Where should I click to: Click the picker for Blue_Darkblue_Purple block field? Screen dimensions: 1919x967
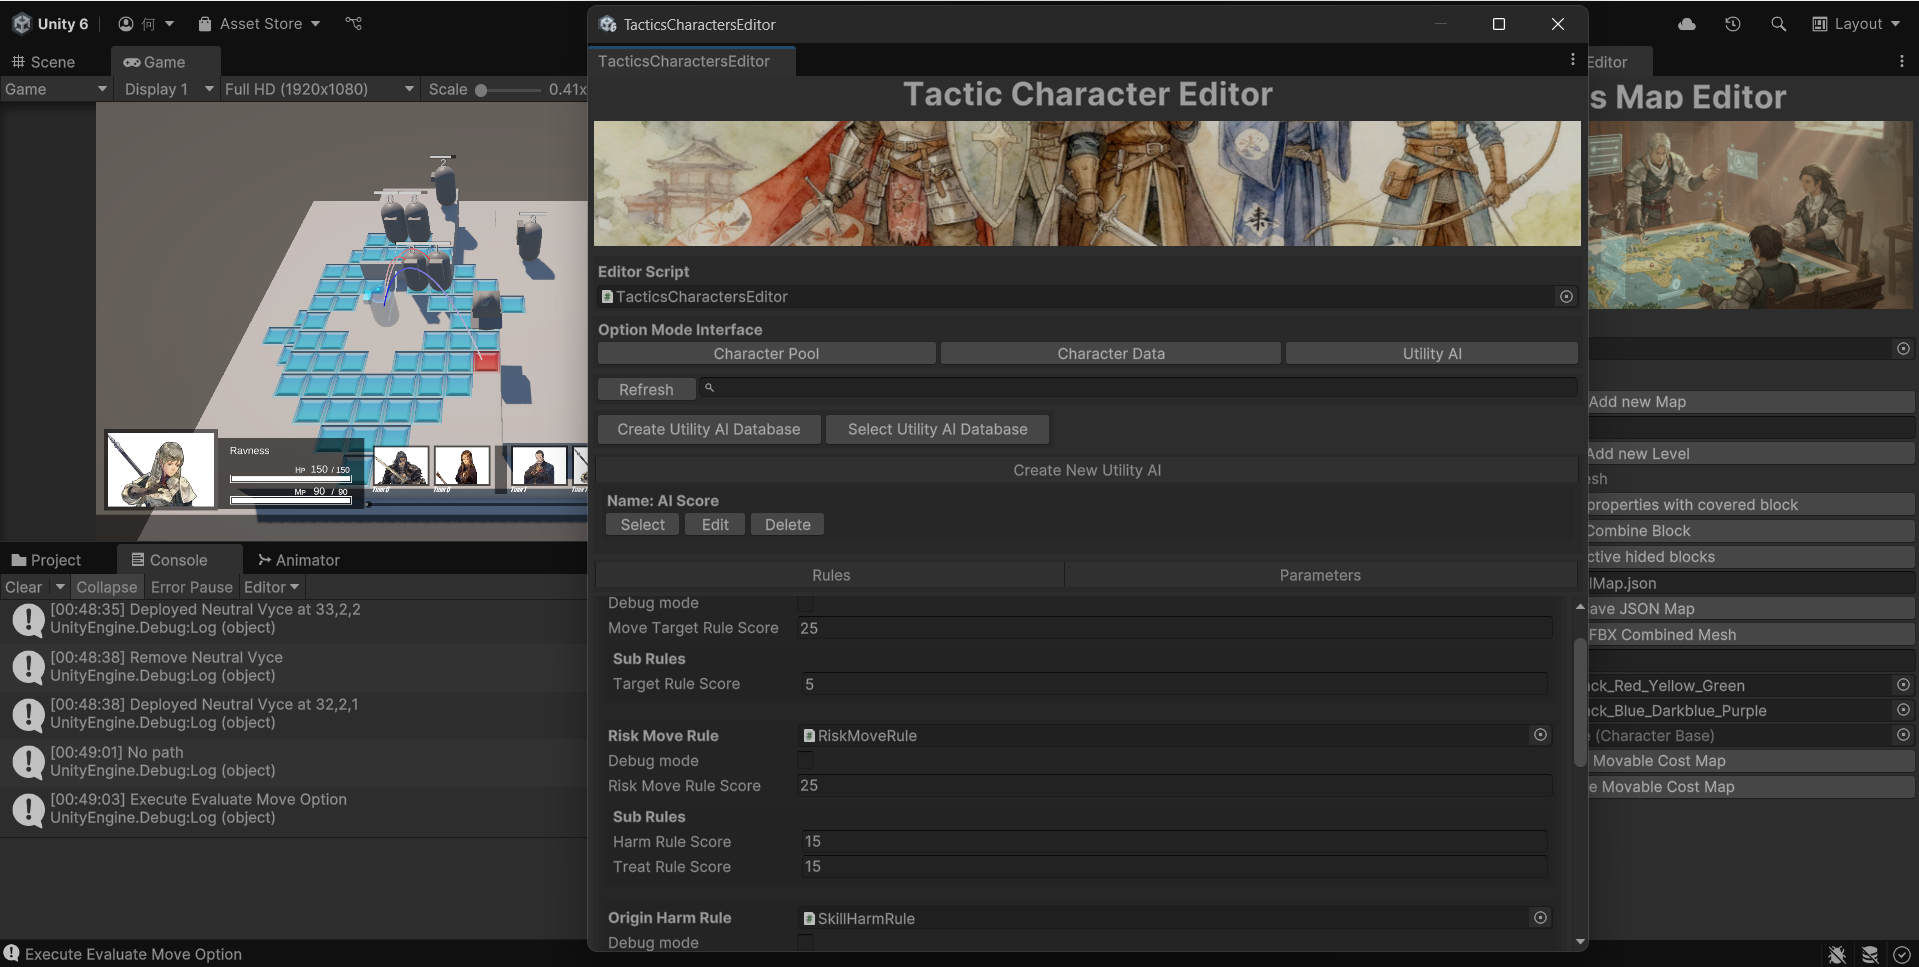click(x=1903, y=710)
